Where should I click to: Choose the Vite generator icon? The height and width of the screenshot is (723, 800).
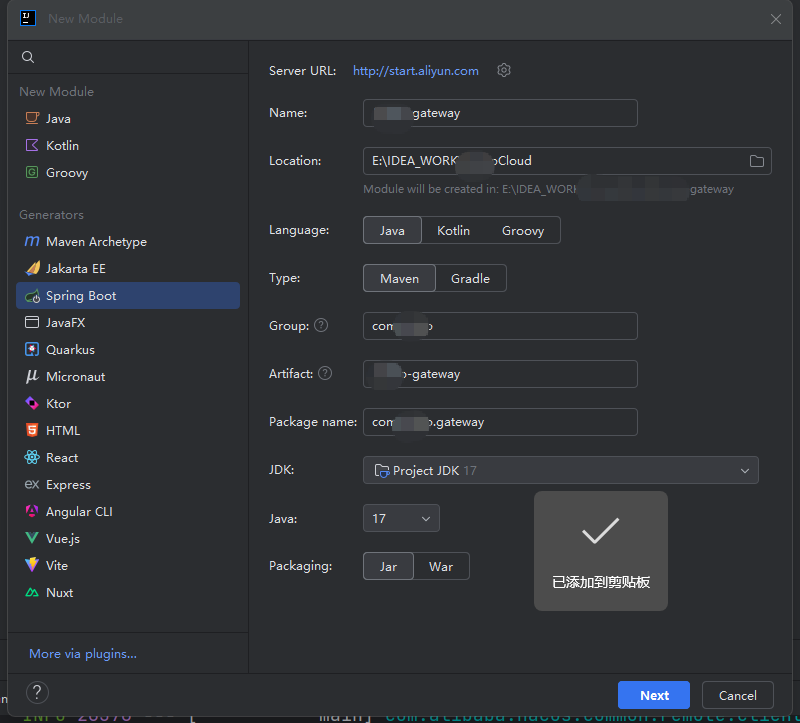pos(32,565)
